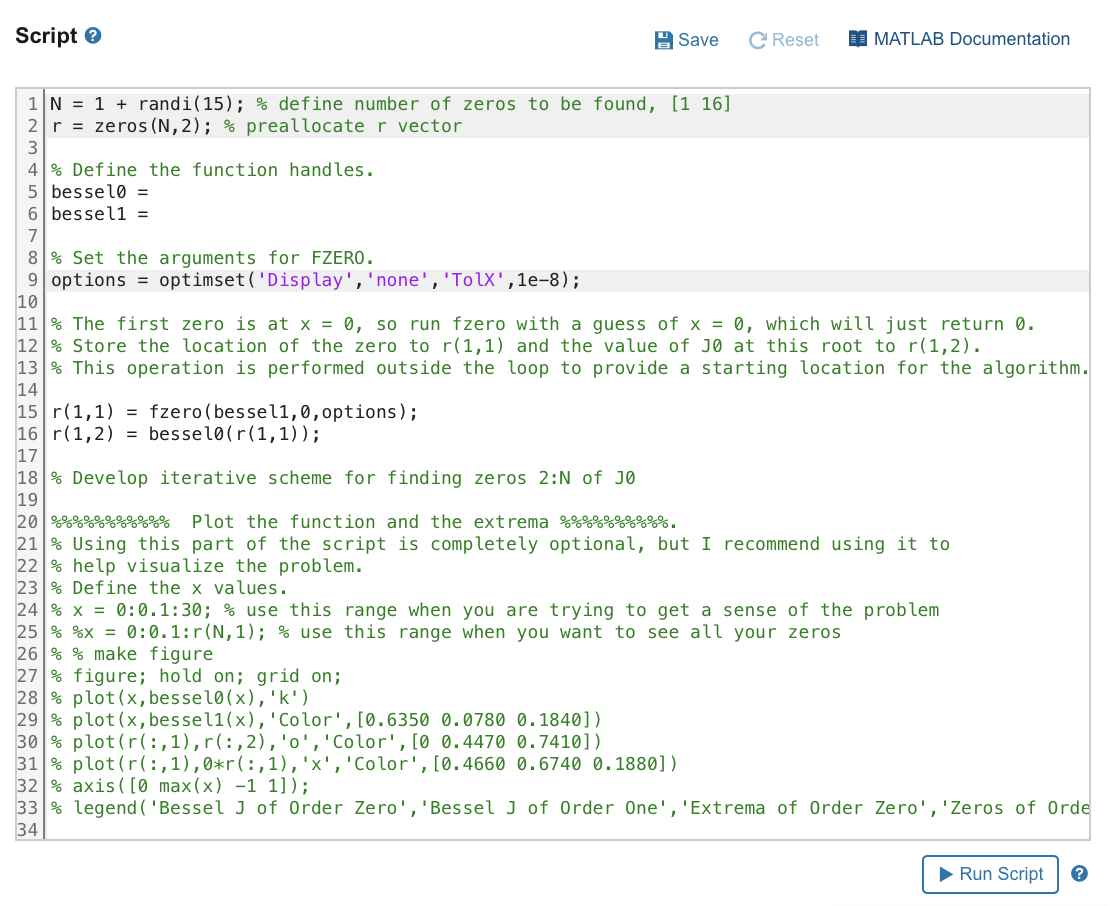
Task: Click line number 34 in the gutter
Action: pos(28,830)
